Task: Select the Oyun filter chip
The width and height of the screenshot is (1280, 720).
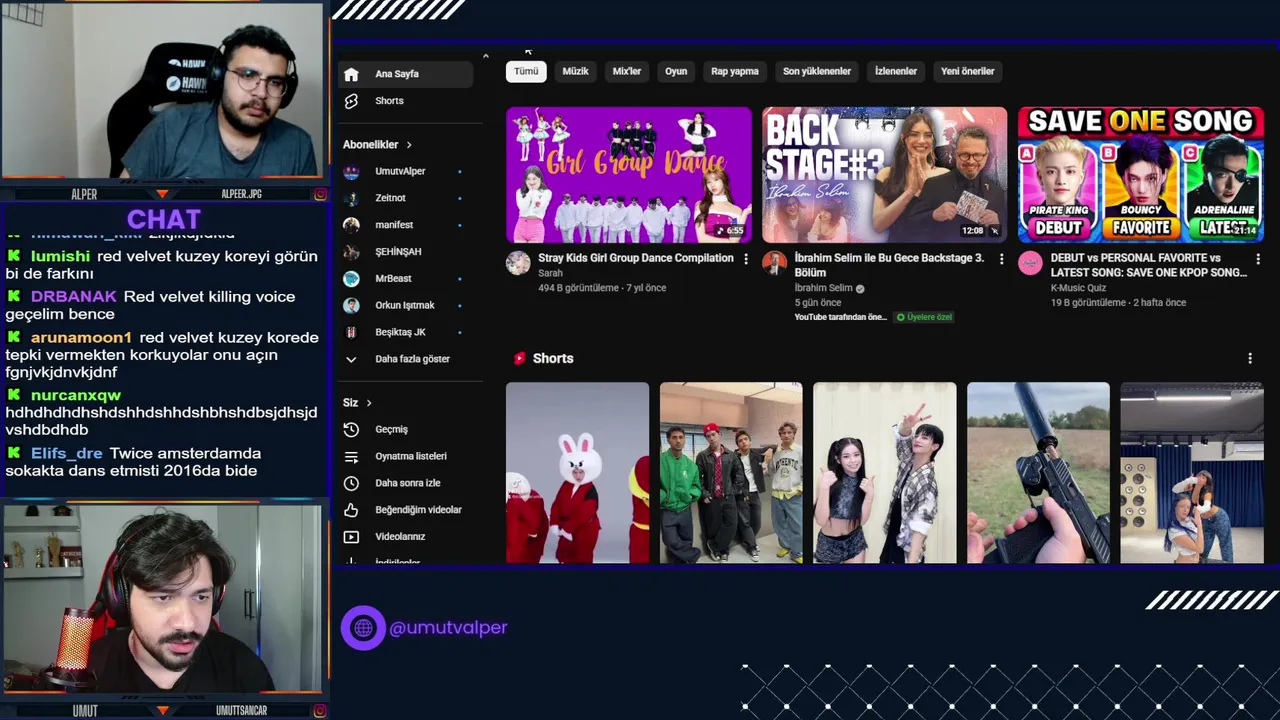Action: point(676,71)
